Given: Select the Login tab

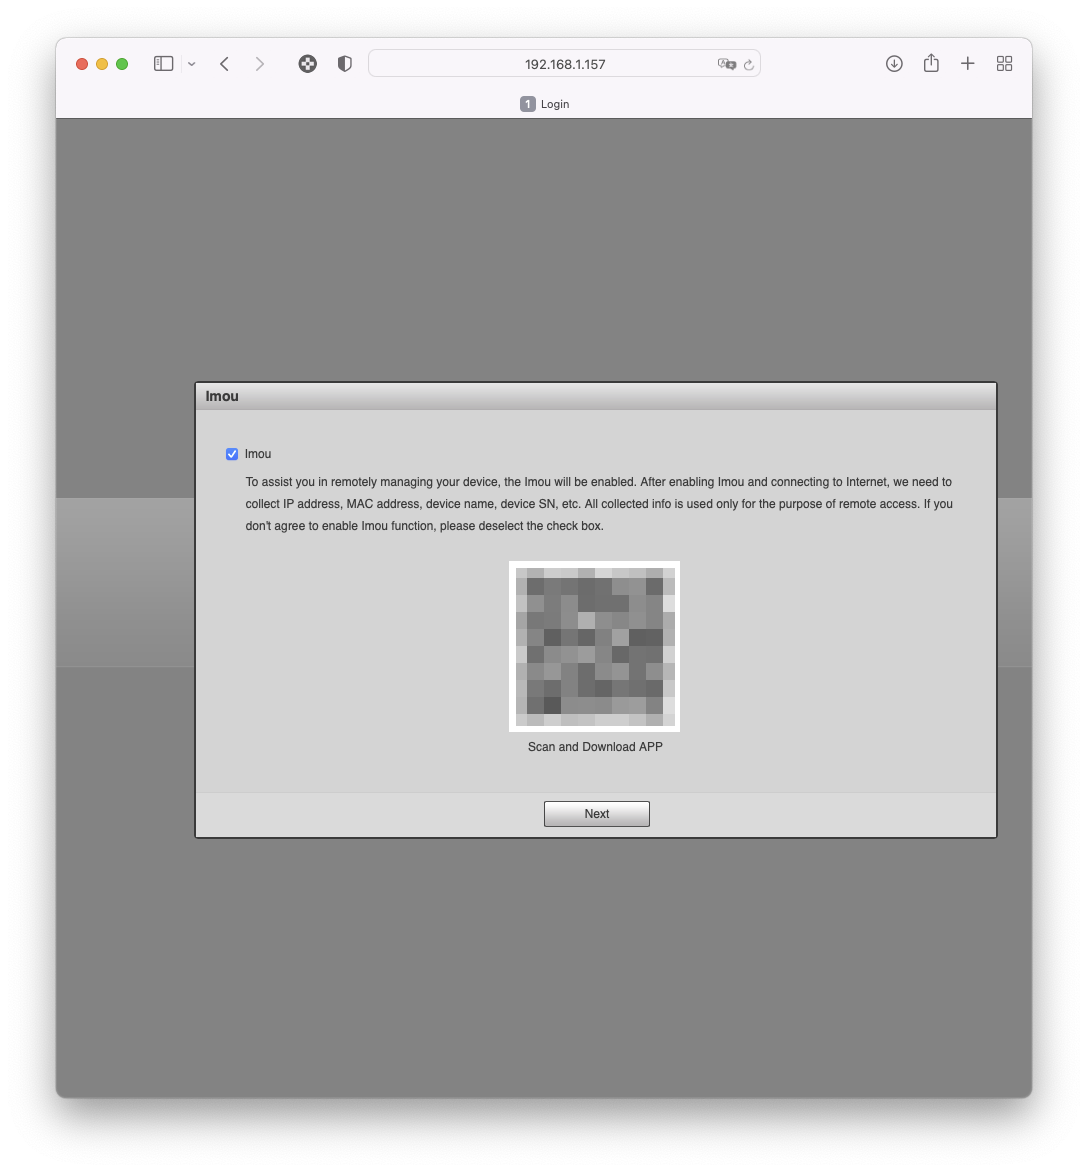Looking at the screenshot, I should click(545, 104).
